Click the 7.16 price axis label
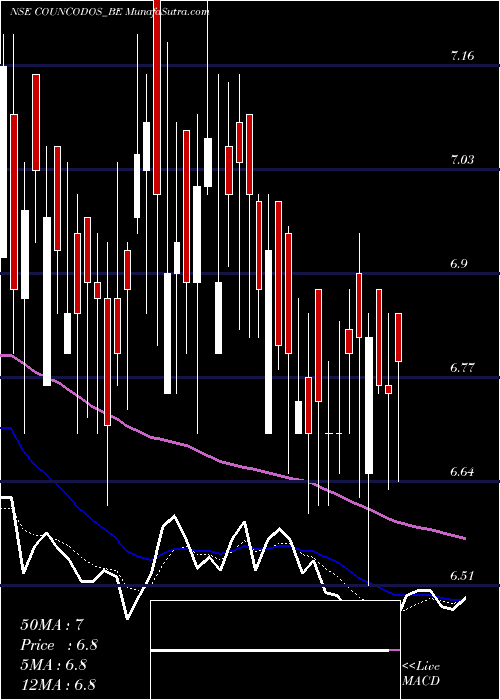This screenshot has height=700, width=500. click(462, 56)
